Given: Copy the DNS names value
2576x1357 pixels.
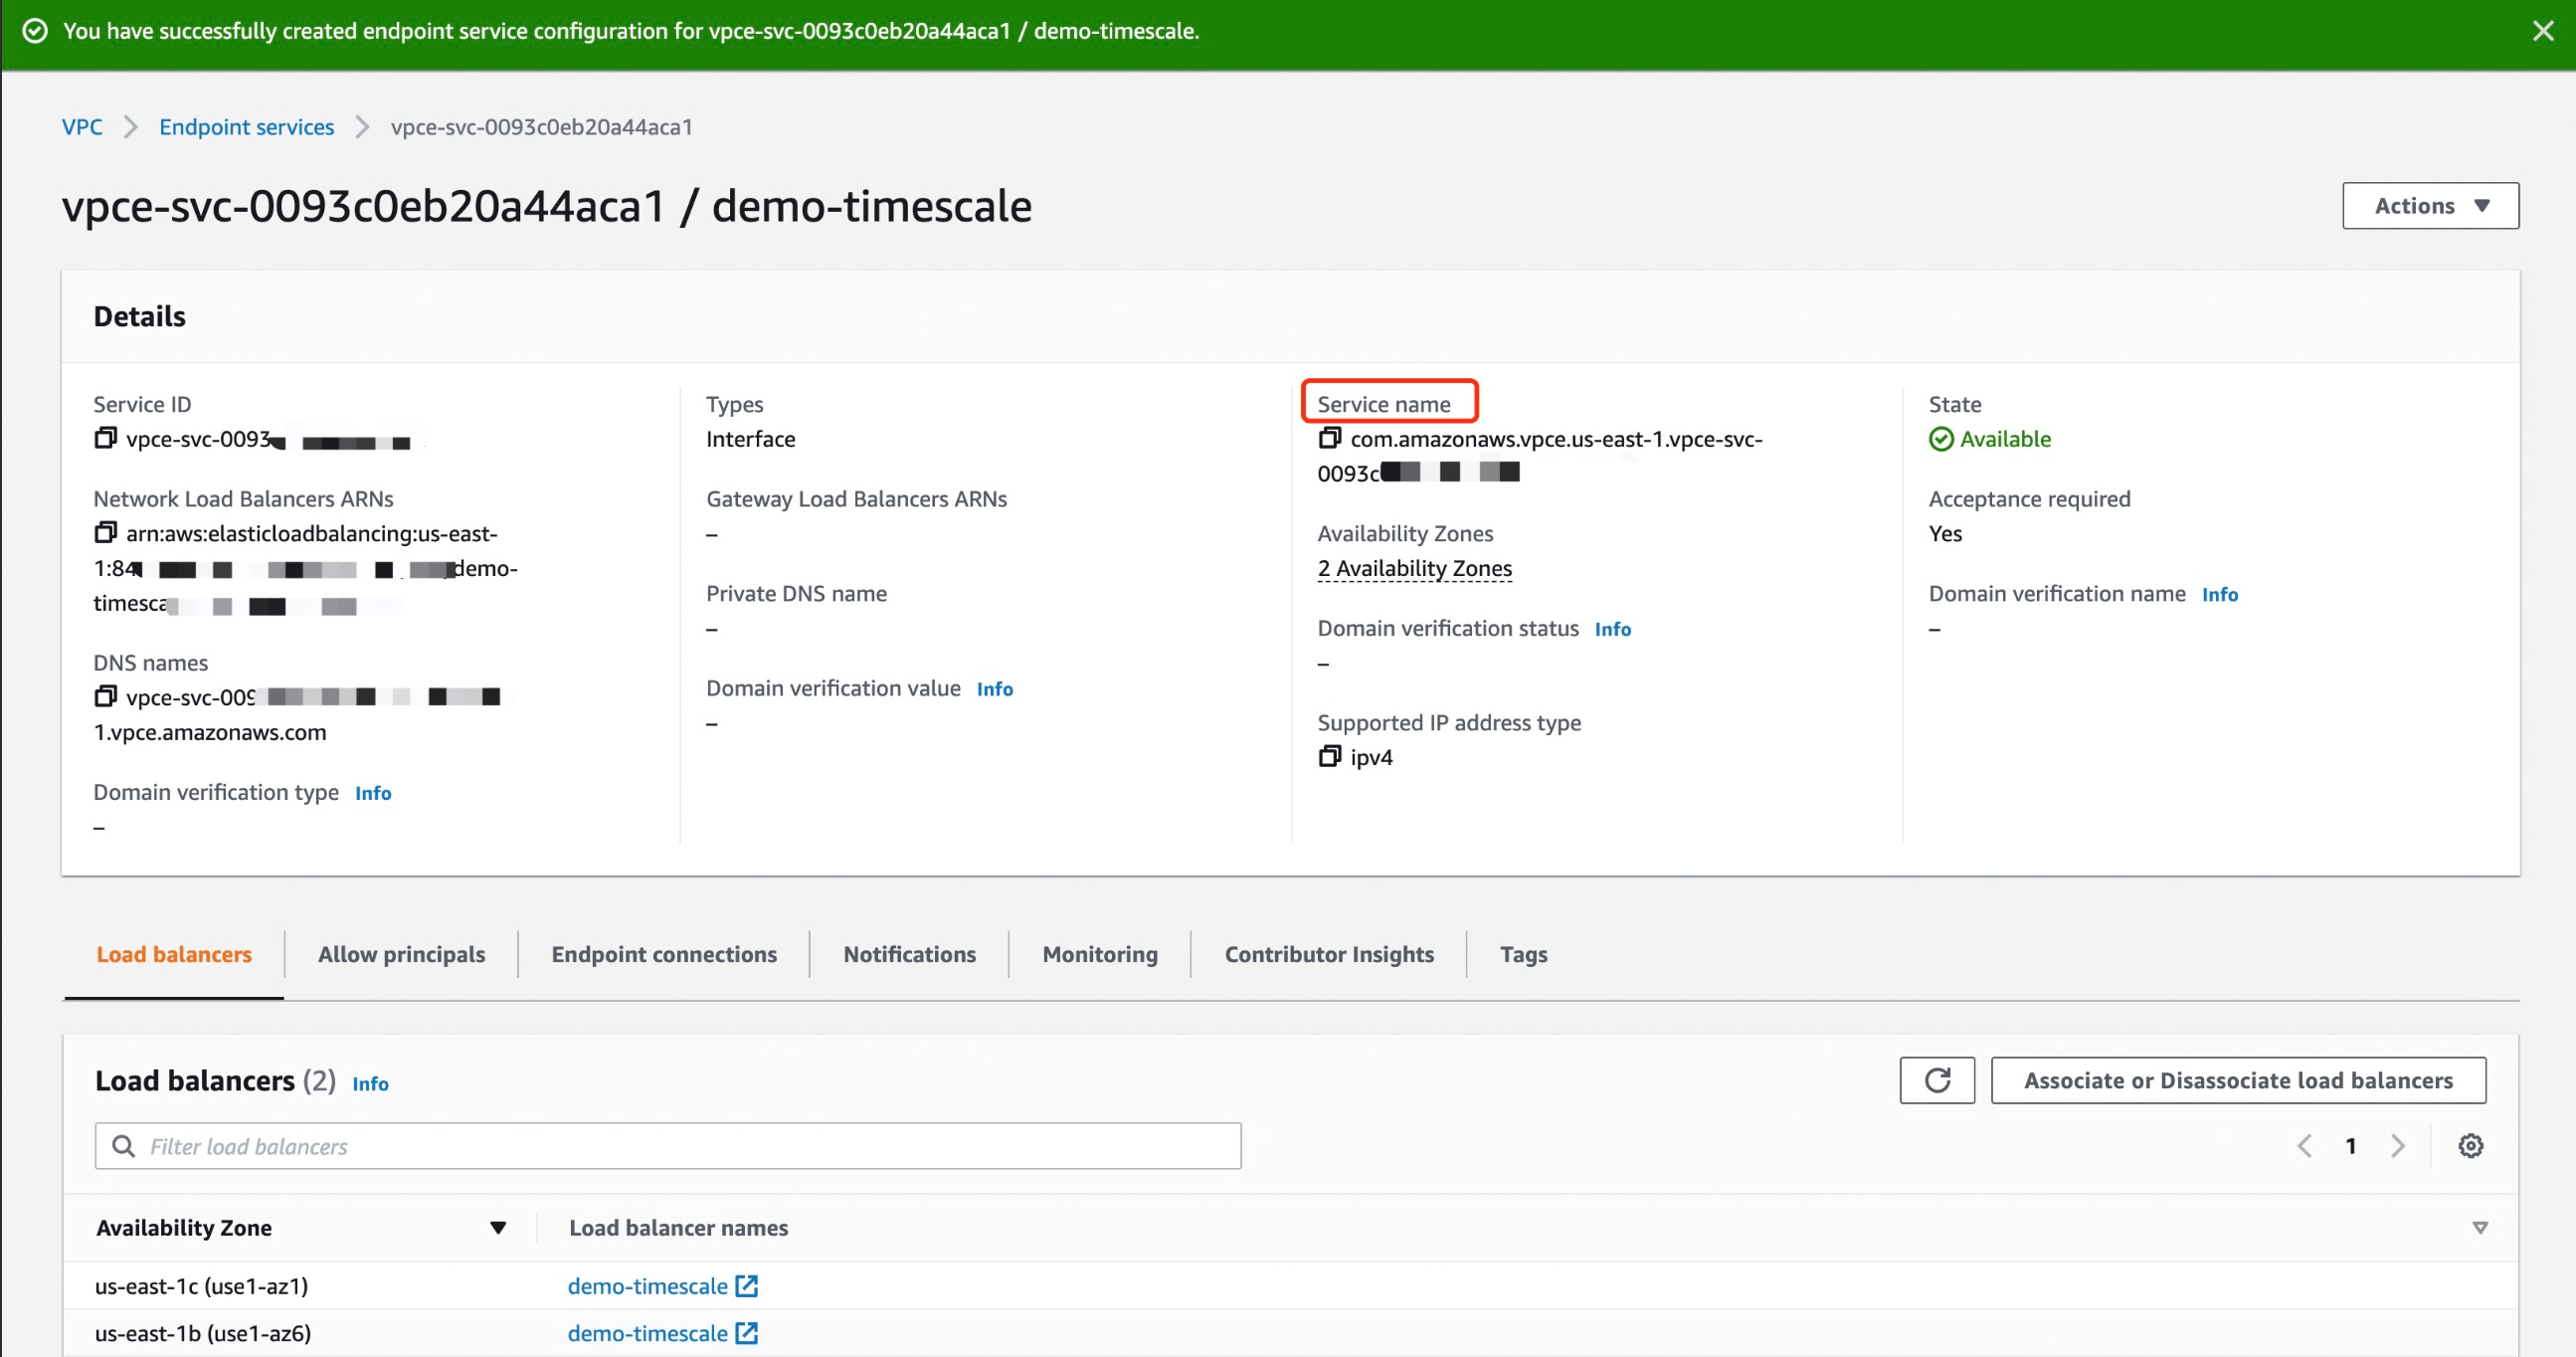Looking at the screenshot, I should [x=105, y=696].
